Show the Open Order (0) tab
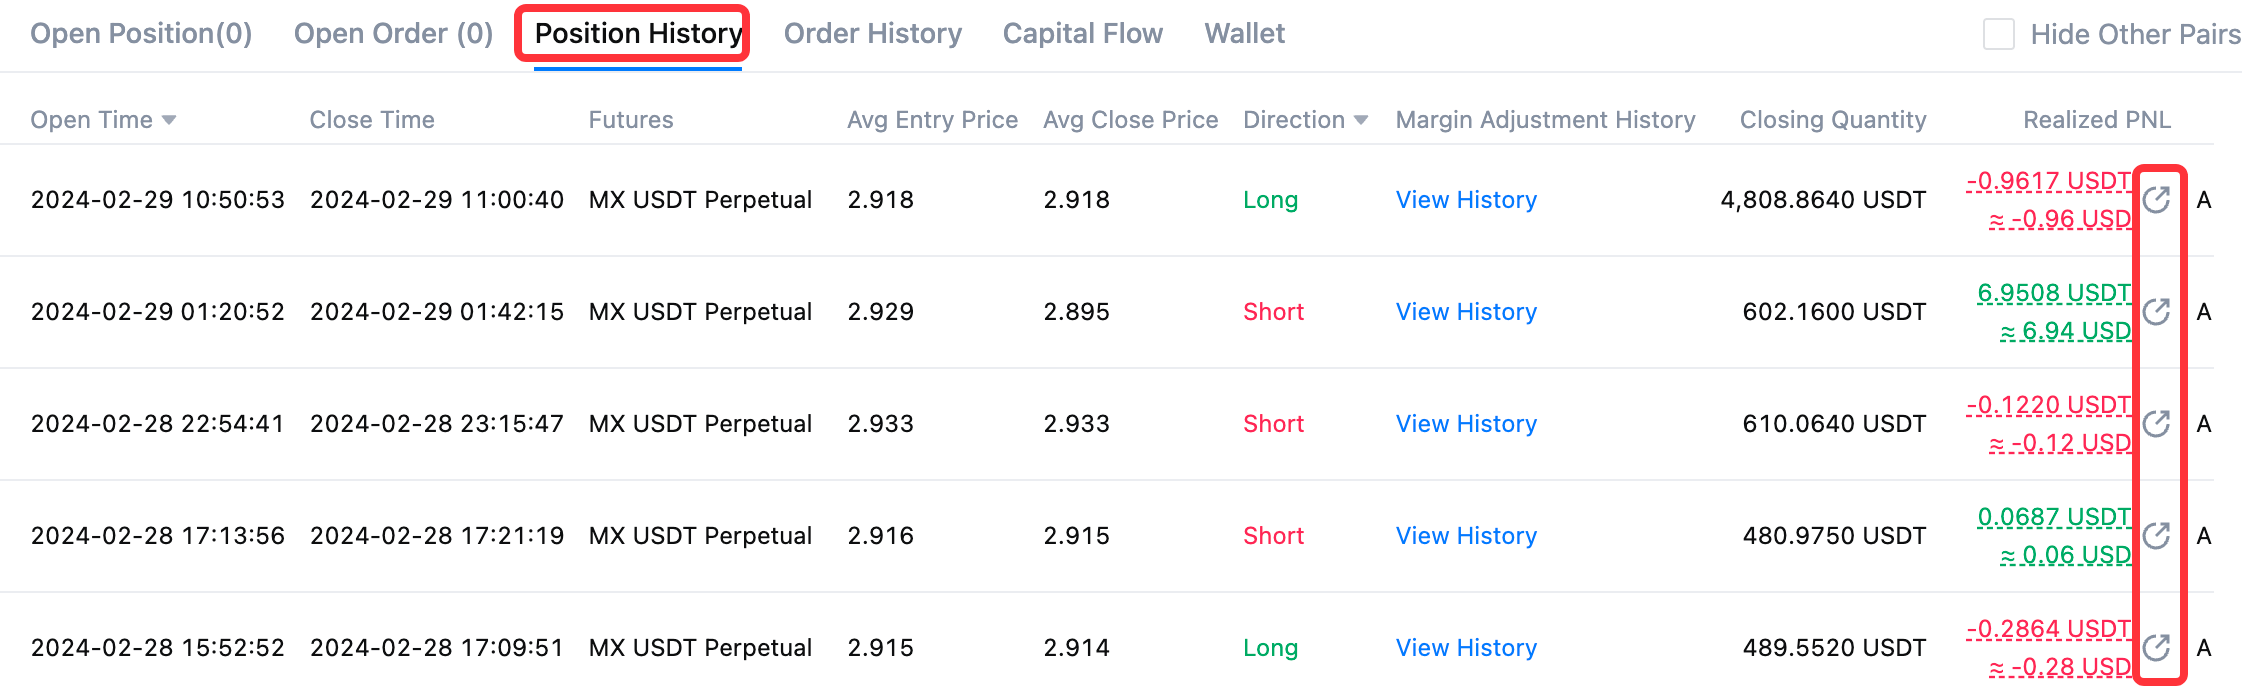2242x700 pixels. point(394,34)
